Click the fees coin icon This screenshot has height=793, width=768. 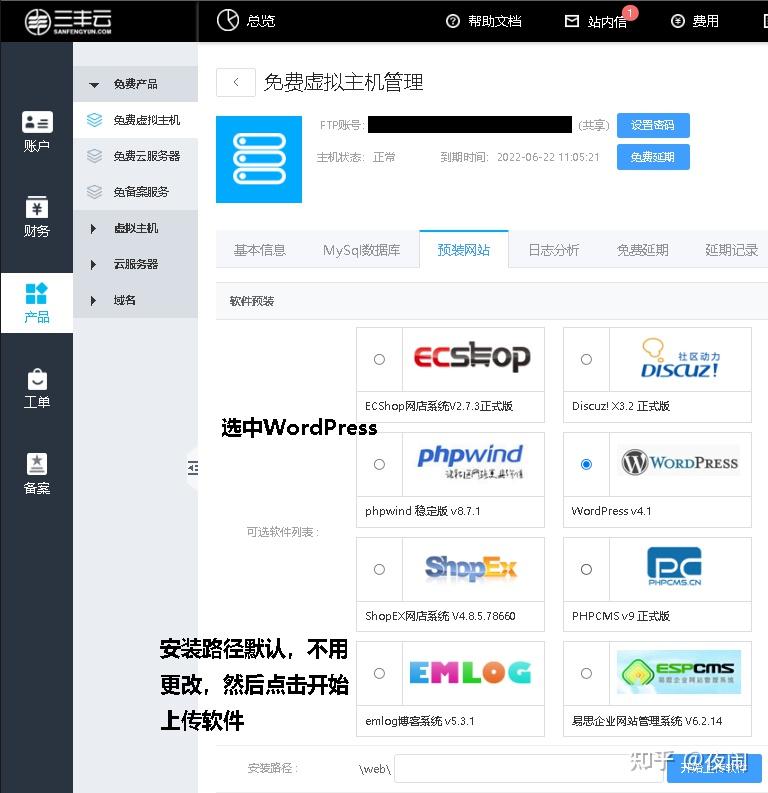click(677, 21)
